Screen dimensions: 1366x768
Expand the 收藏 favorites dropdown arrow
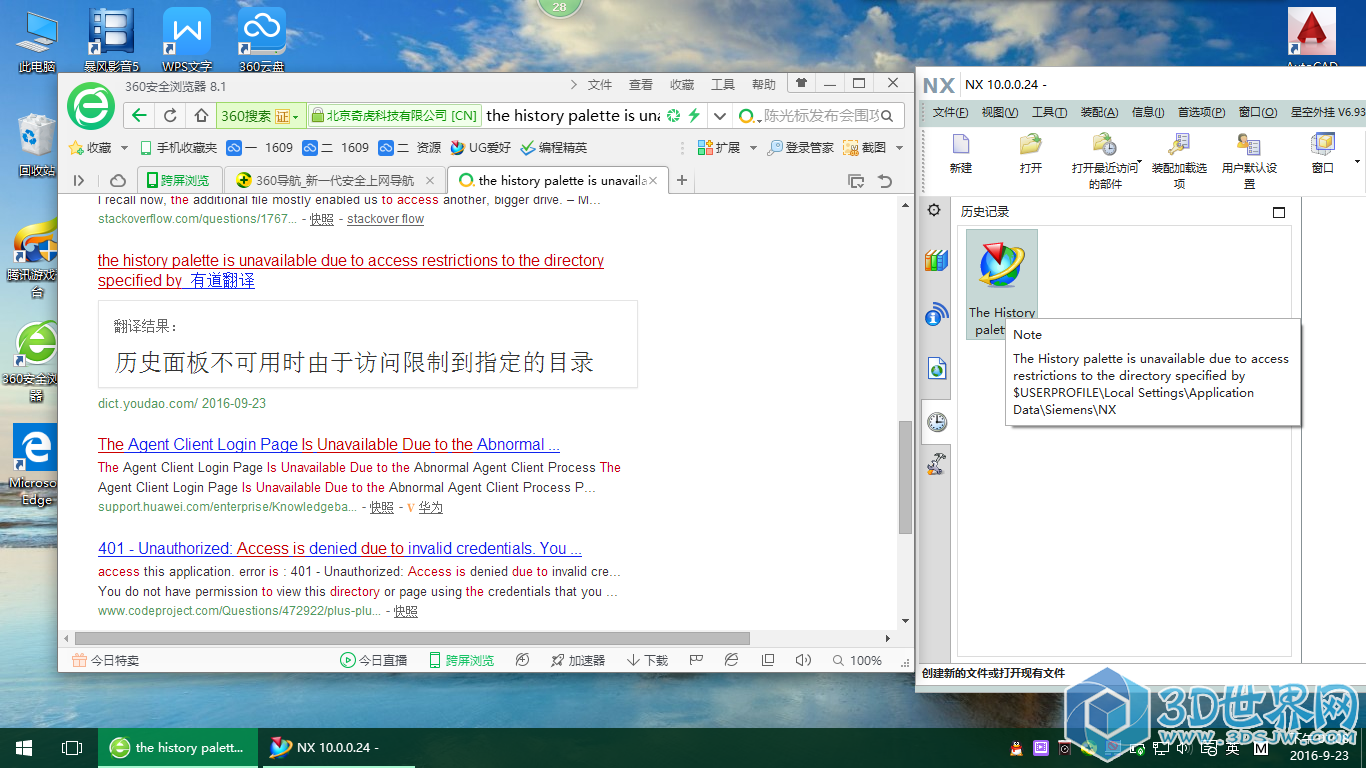[x=125, y=148]
